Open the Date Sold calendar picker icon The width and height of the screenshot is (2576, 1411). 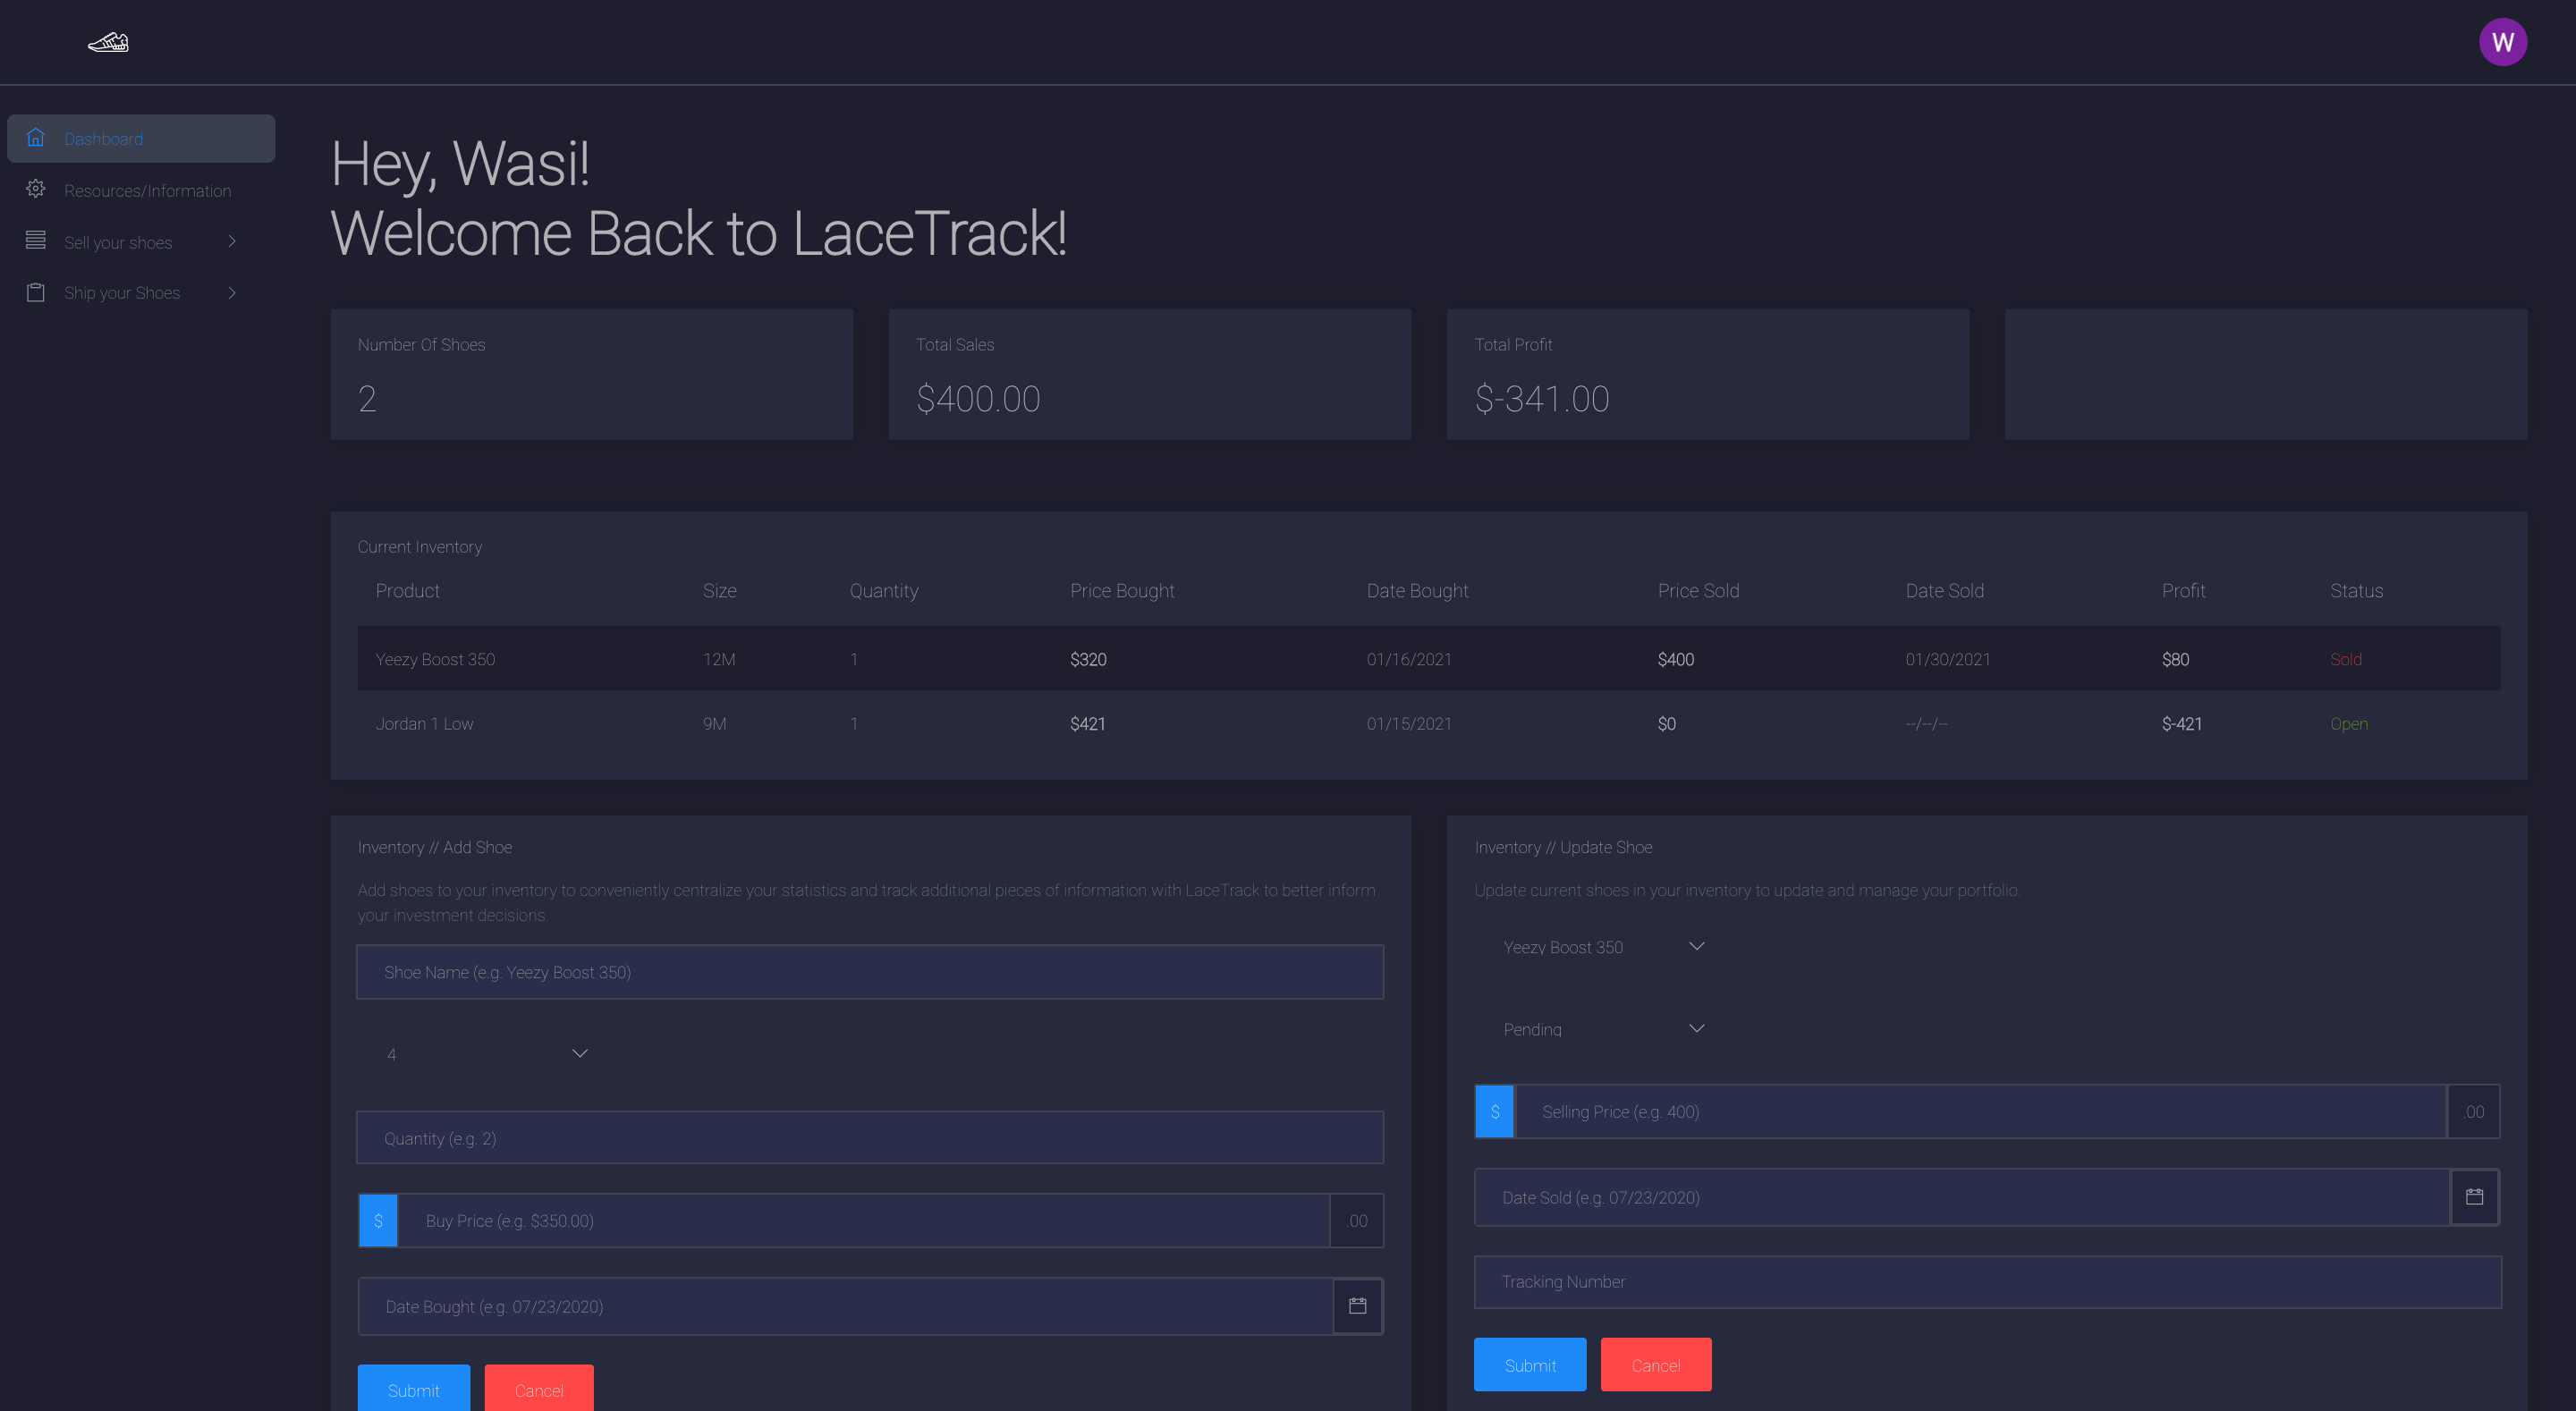click(x=2474, y=1197)
